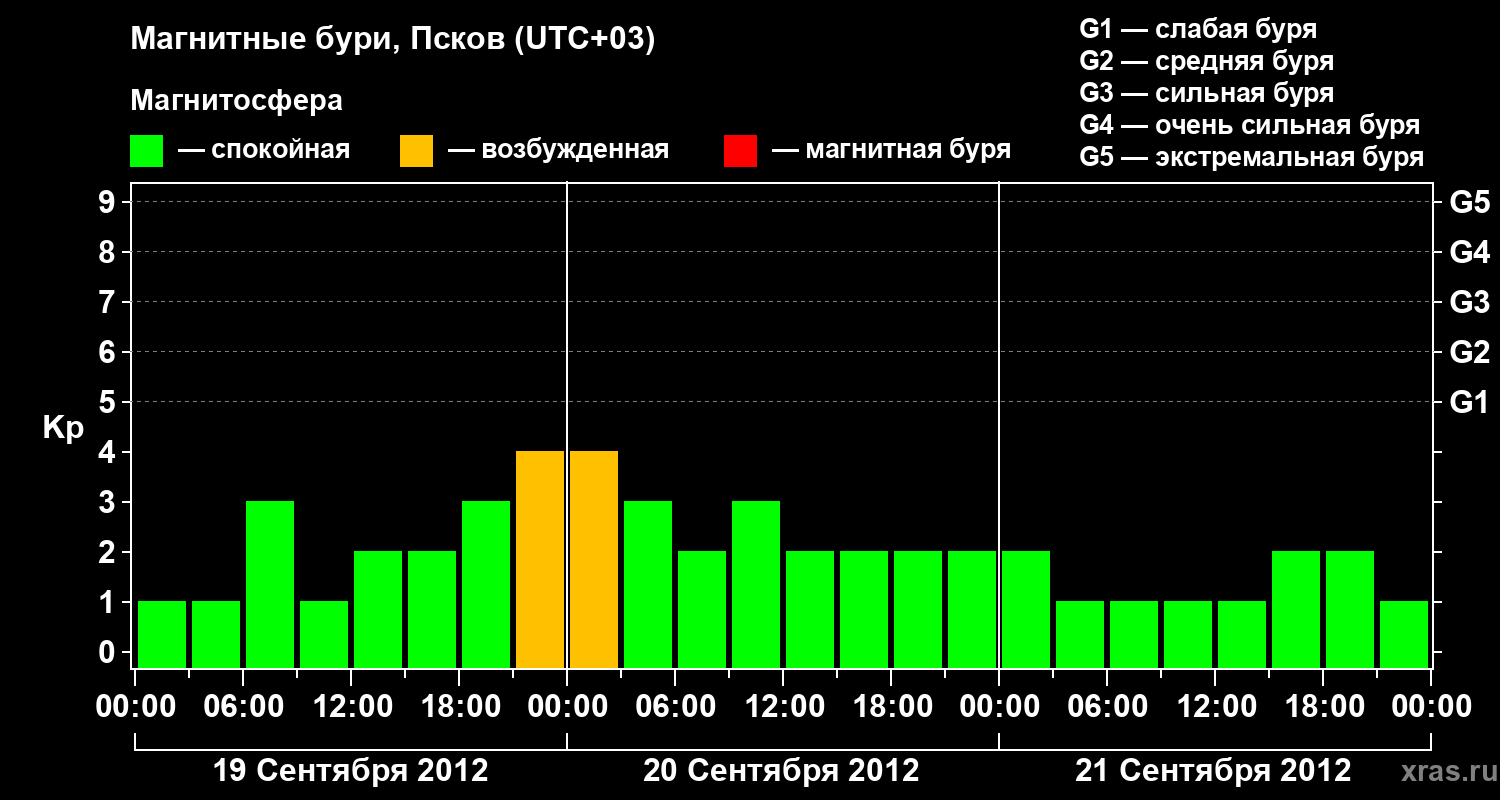Select the 'G5 — экстремальная буря' description line
Image resolution: width=1500 pixels, height=800 pixels.
(x=1251, y=157)
